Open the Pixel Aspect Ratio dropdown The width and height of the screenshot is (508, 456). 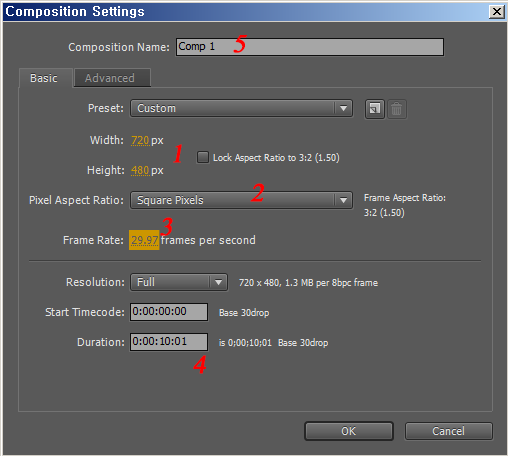point(241,200)
